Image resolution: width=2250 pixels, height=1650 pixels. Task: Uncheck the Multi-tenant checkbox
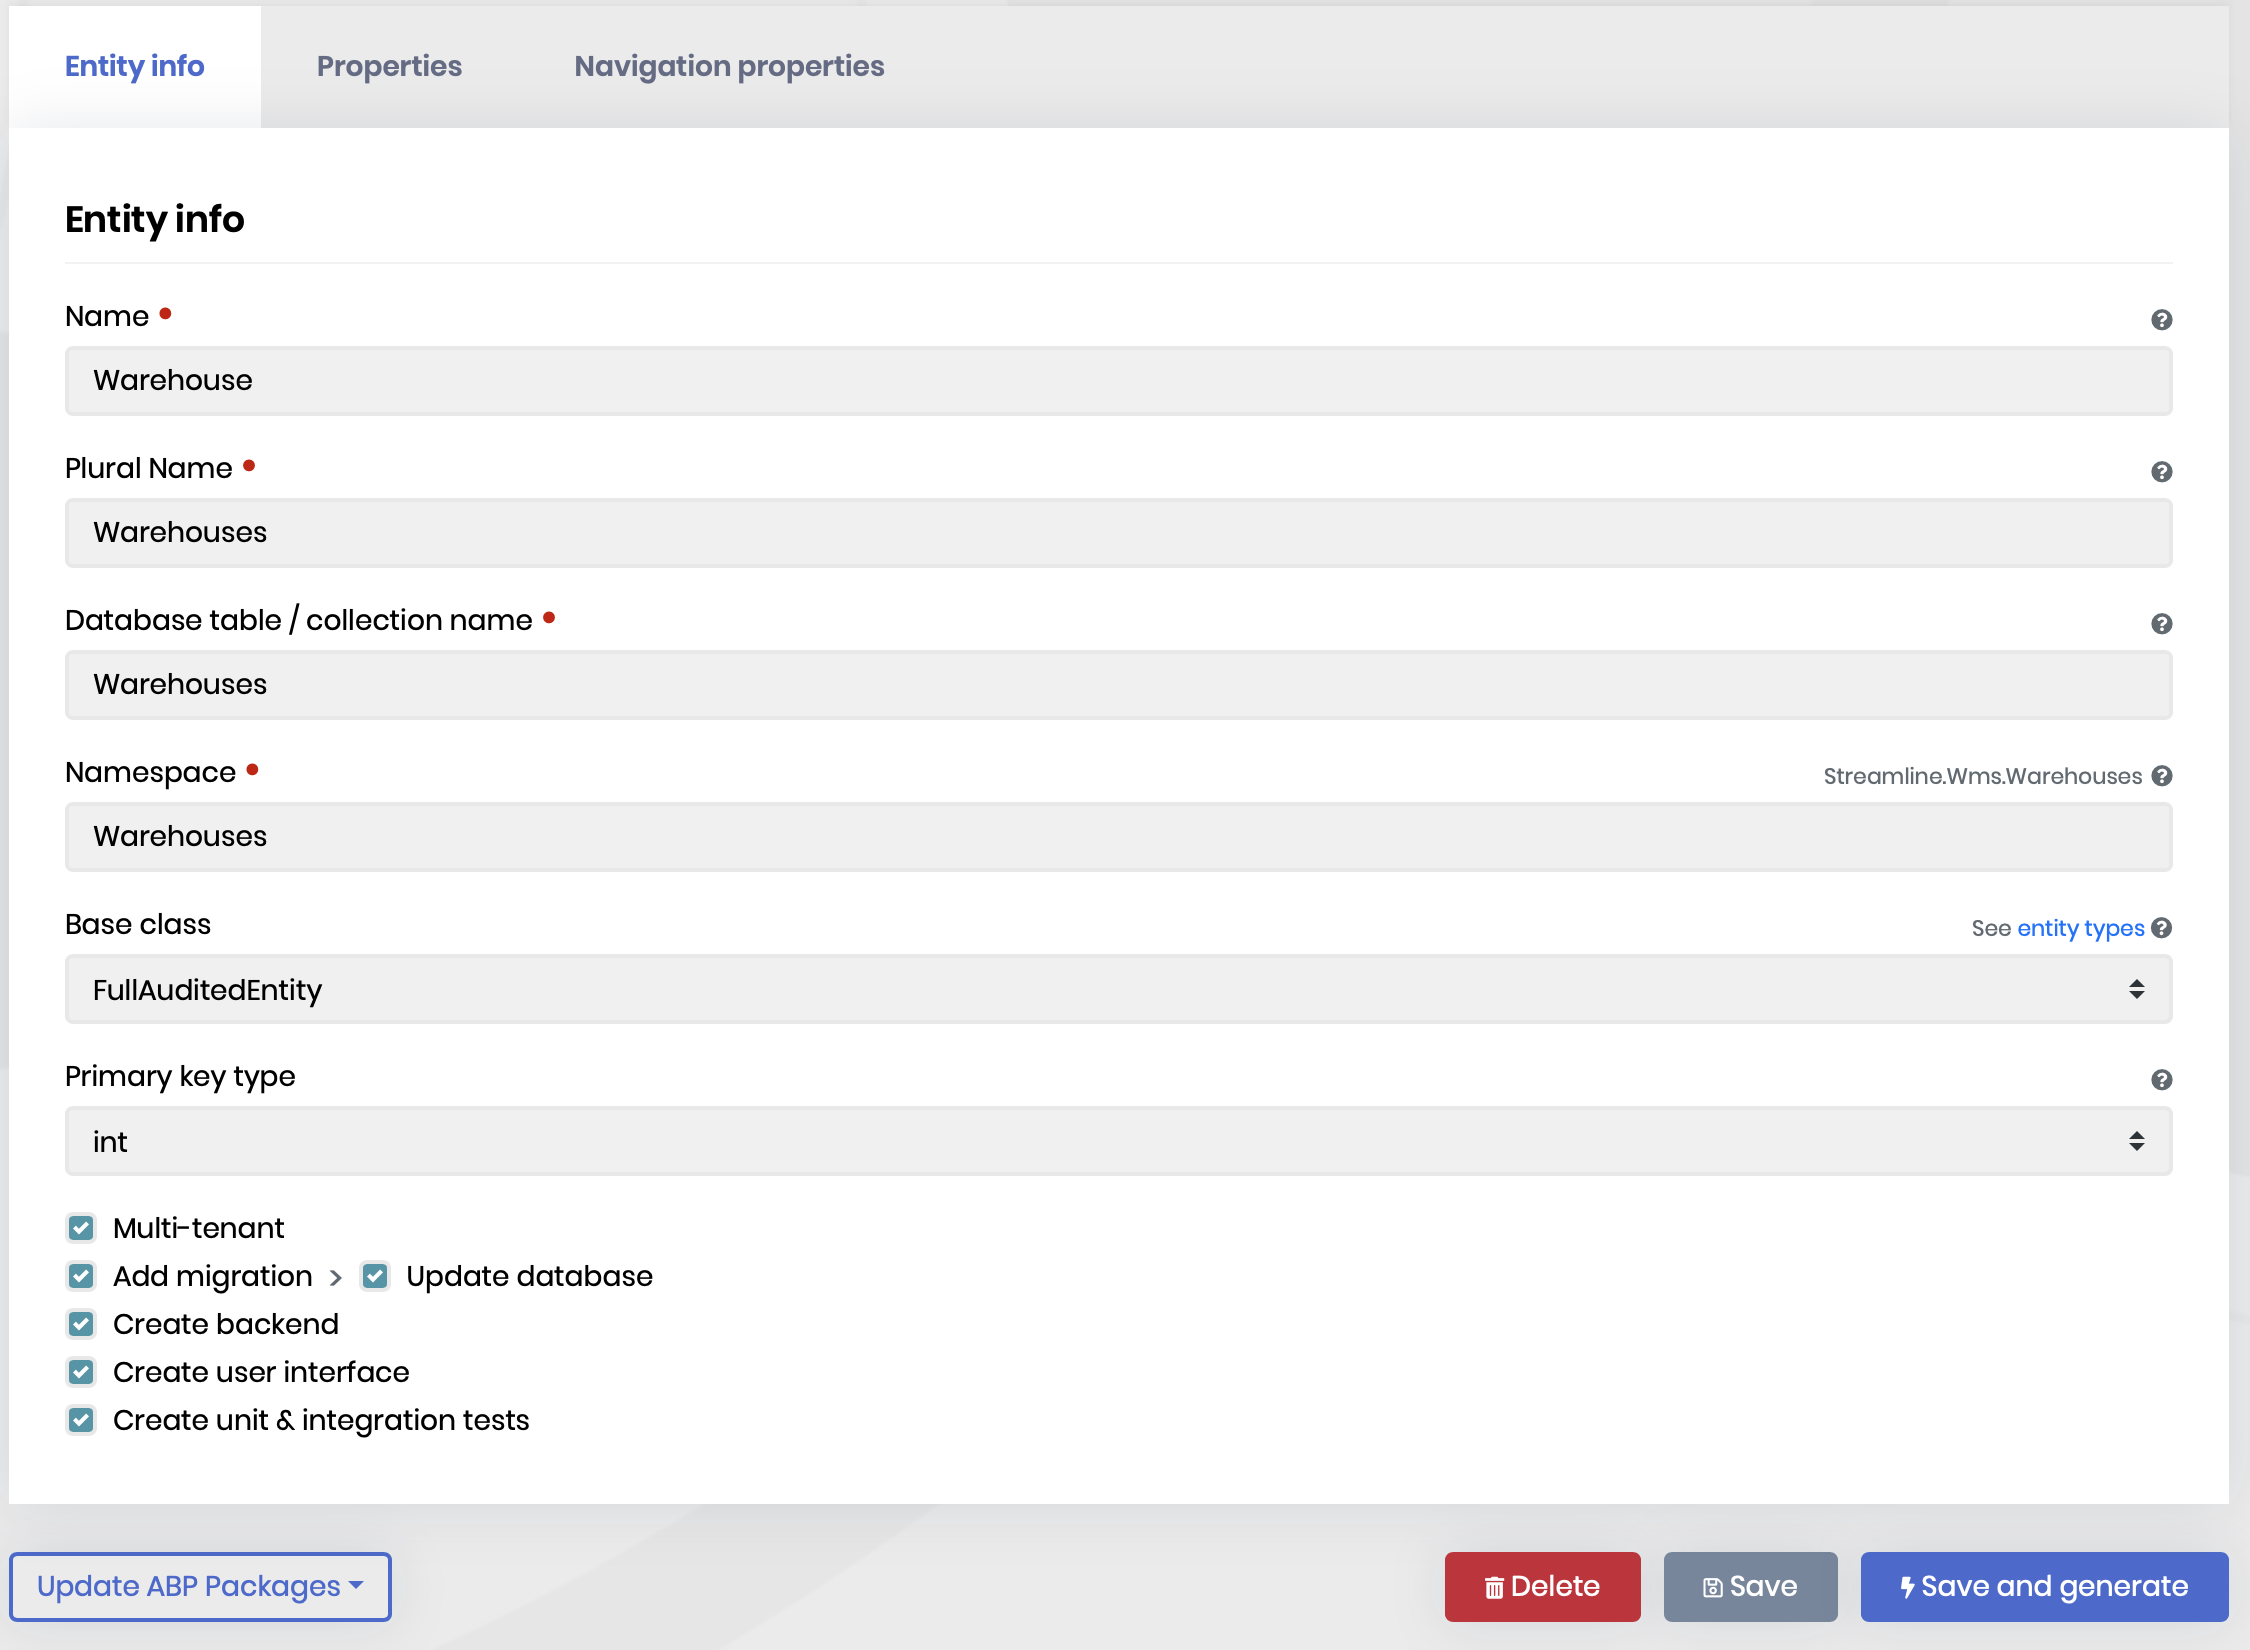(x=82, y=1228)
